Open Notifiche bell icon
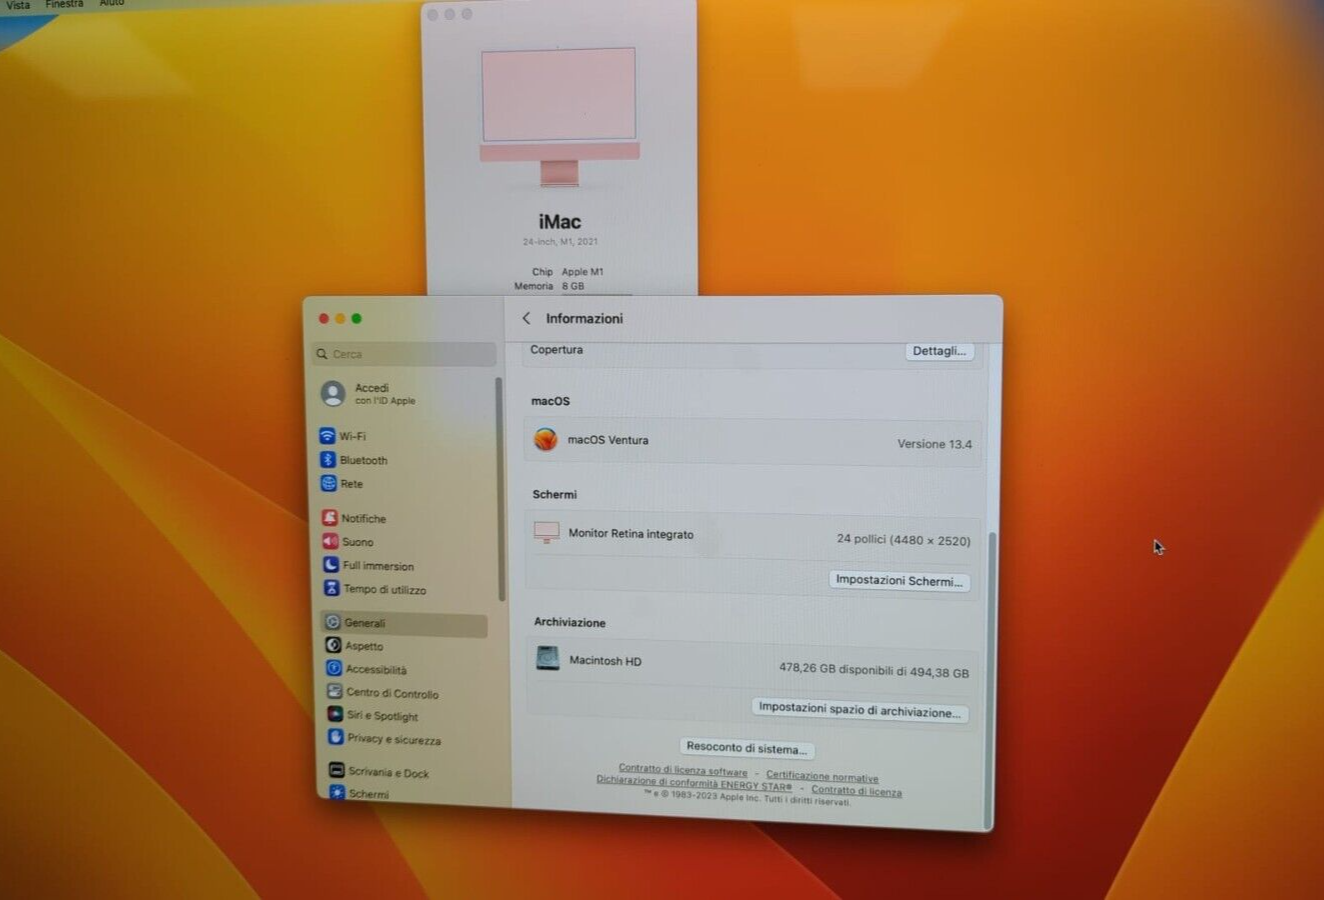Screen dimensions: 1324x900 329,518
